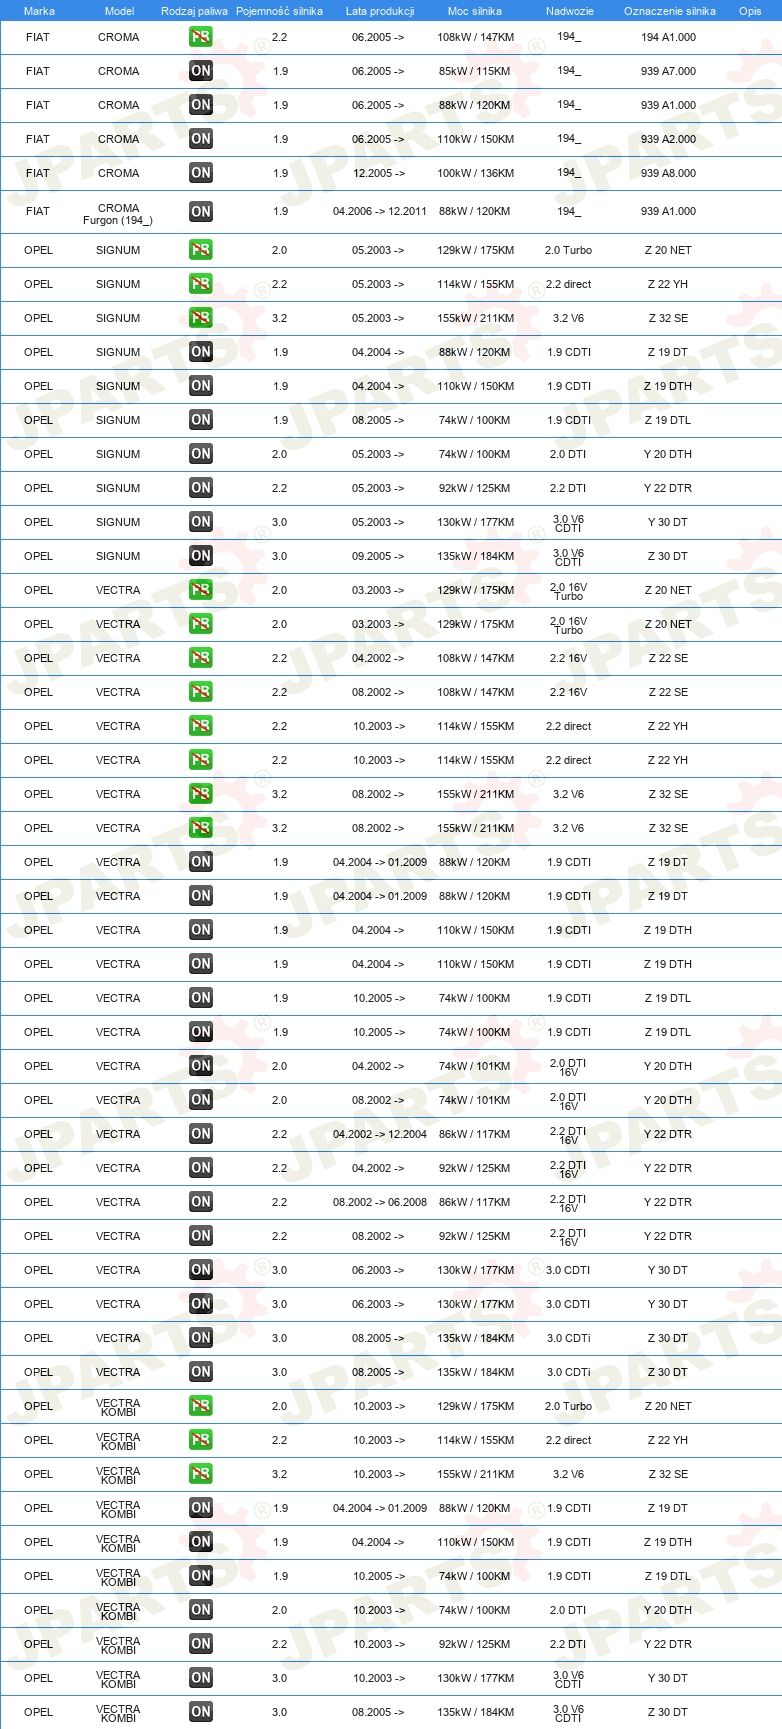This screenshot has width=782, height=1729.
Task: Click the Oznaczenie silnika column header
Action: [x=669, y=11]
